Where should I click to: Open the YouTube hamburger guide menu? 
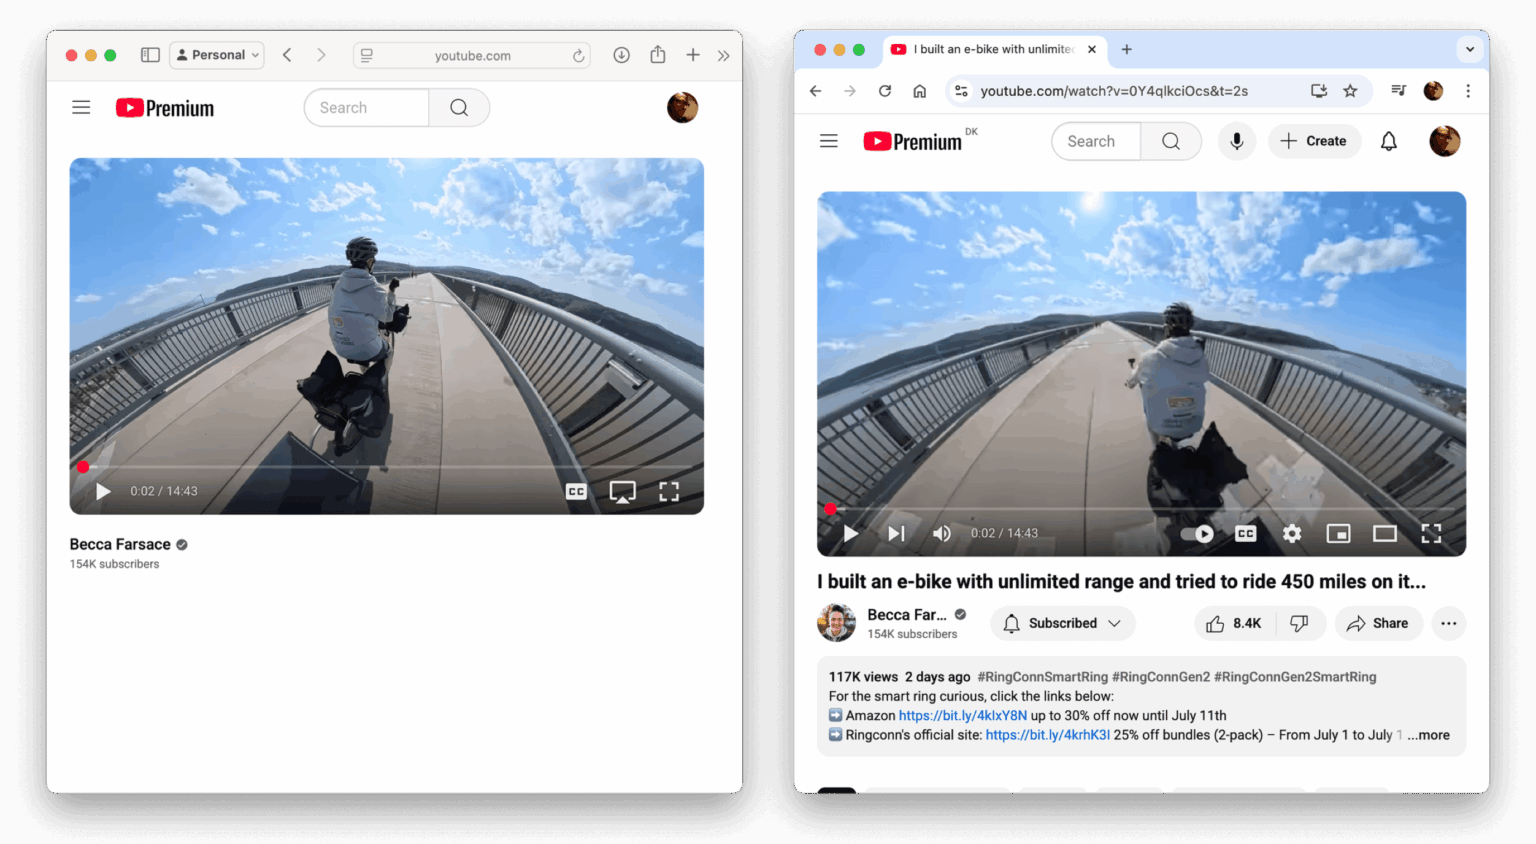(828, 141)
